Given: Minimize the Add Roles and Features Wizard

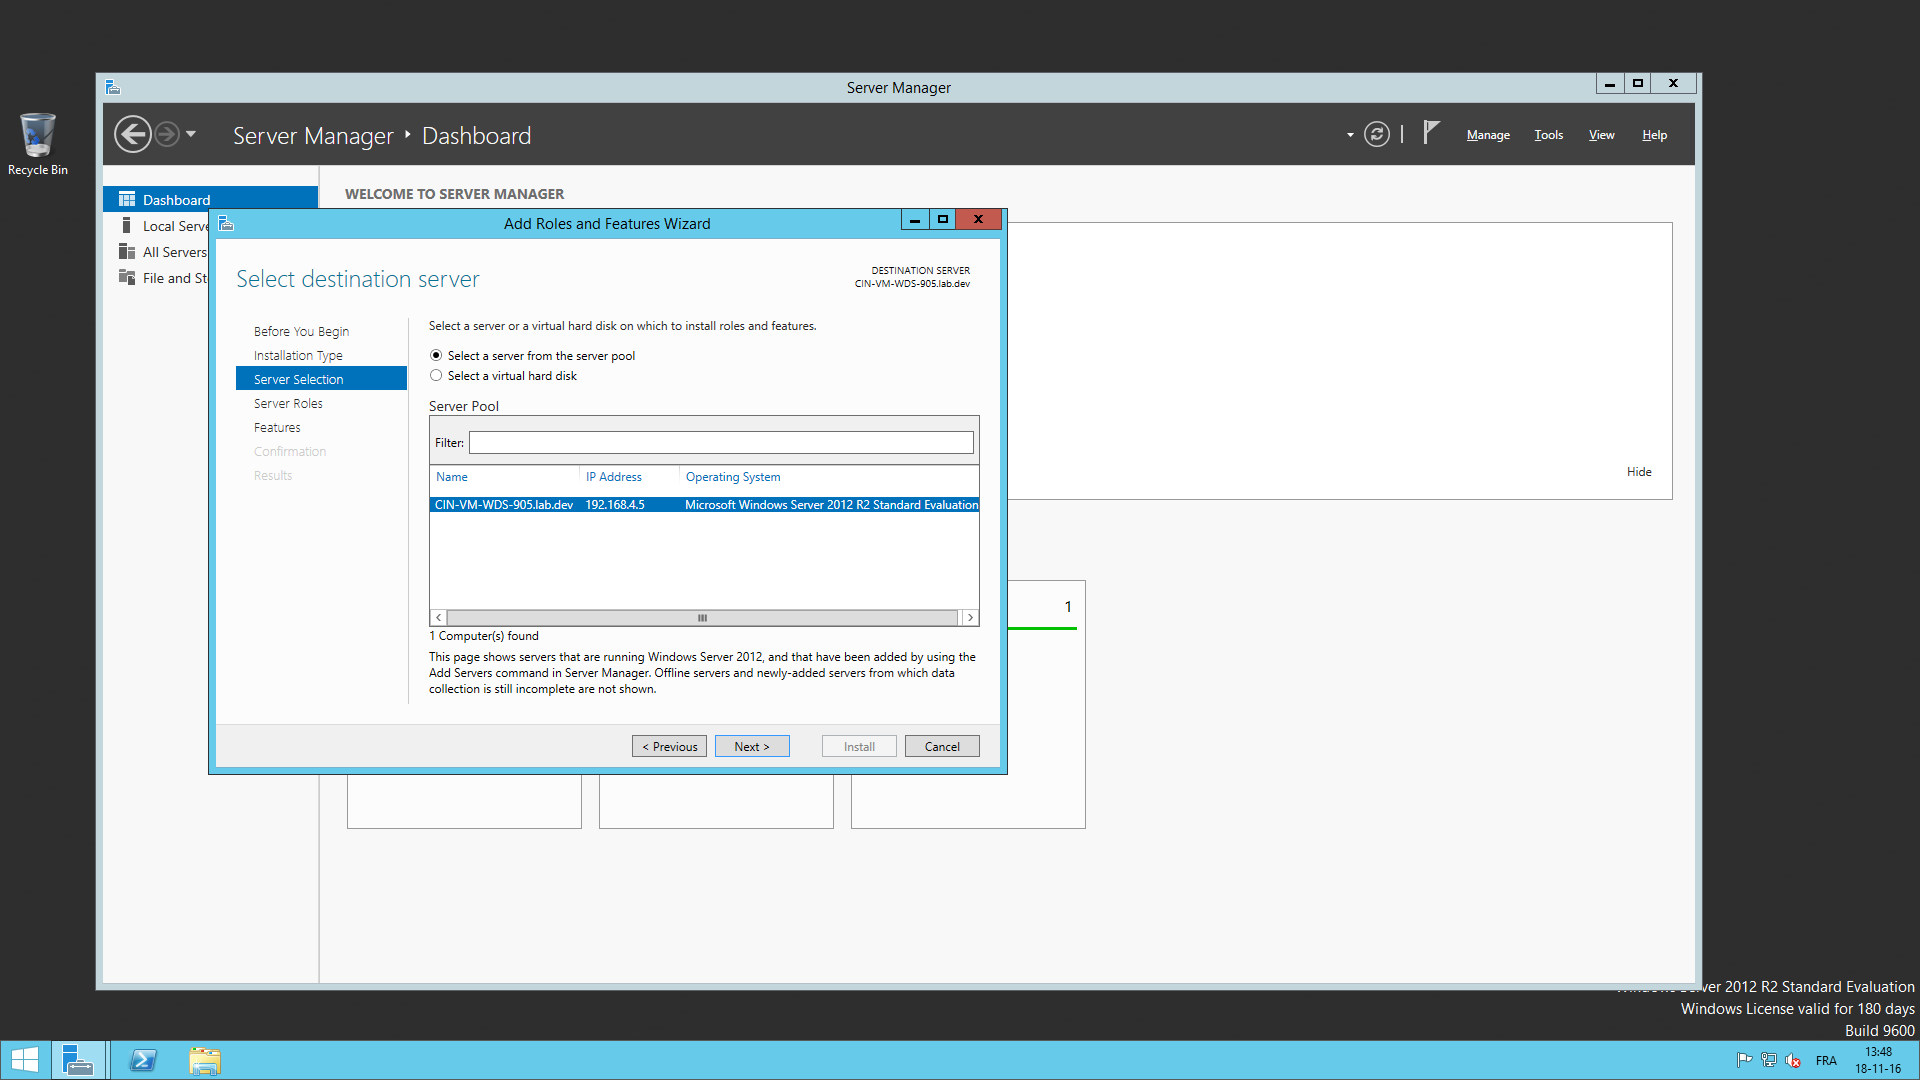Looking at the screenshot, I should 915,219.
